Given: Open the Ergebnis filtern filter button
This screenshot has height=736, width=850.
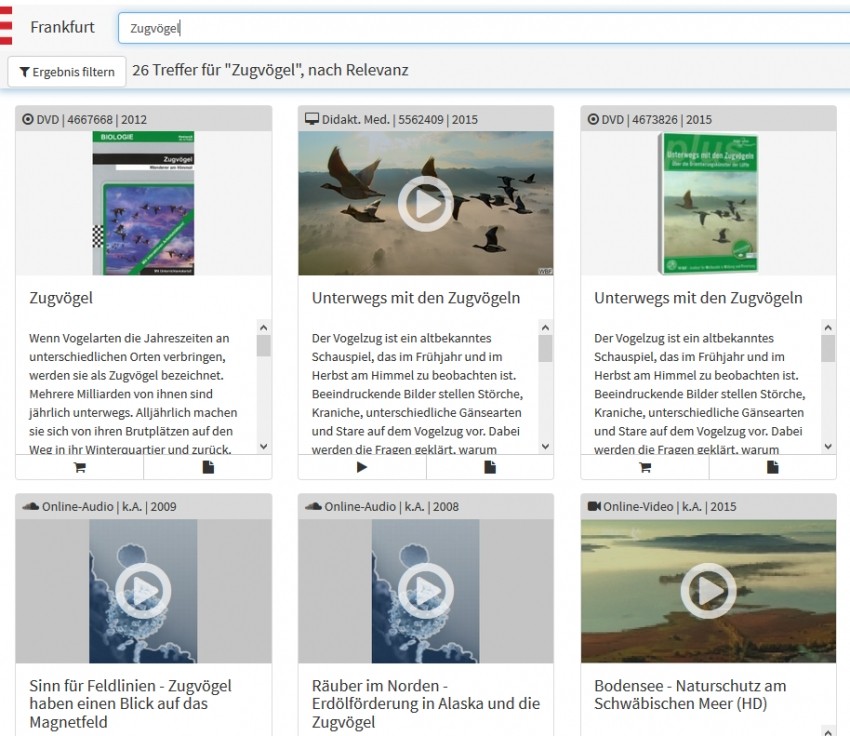Looking at the screenshot, I should 67,72.
